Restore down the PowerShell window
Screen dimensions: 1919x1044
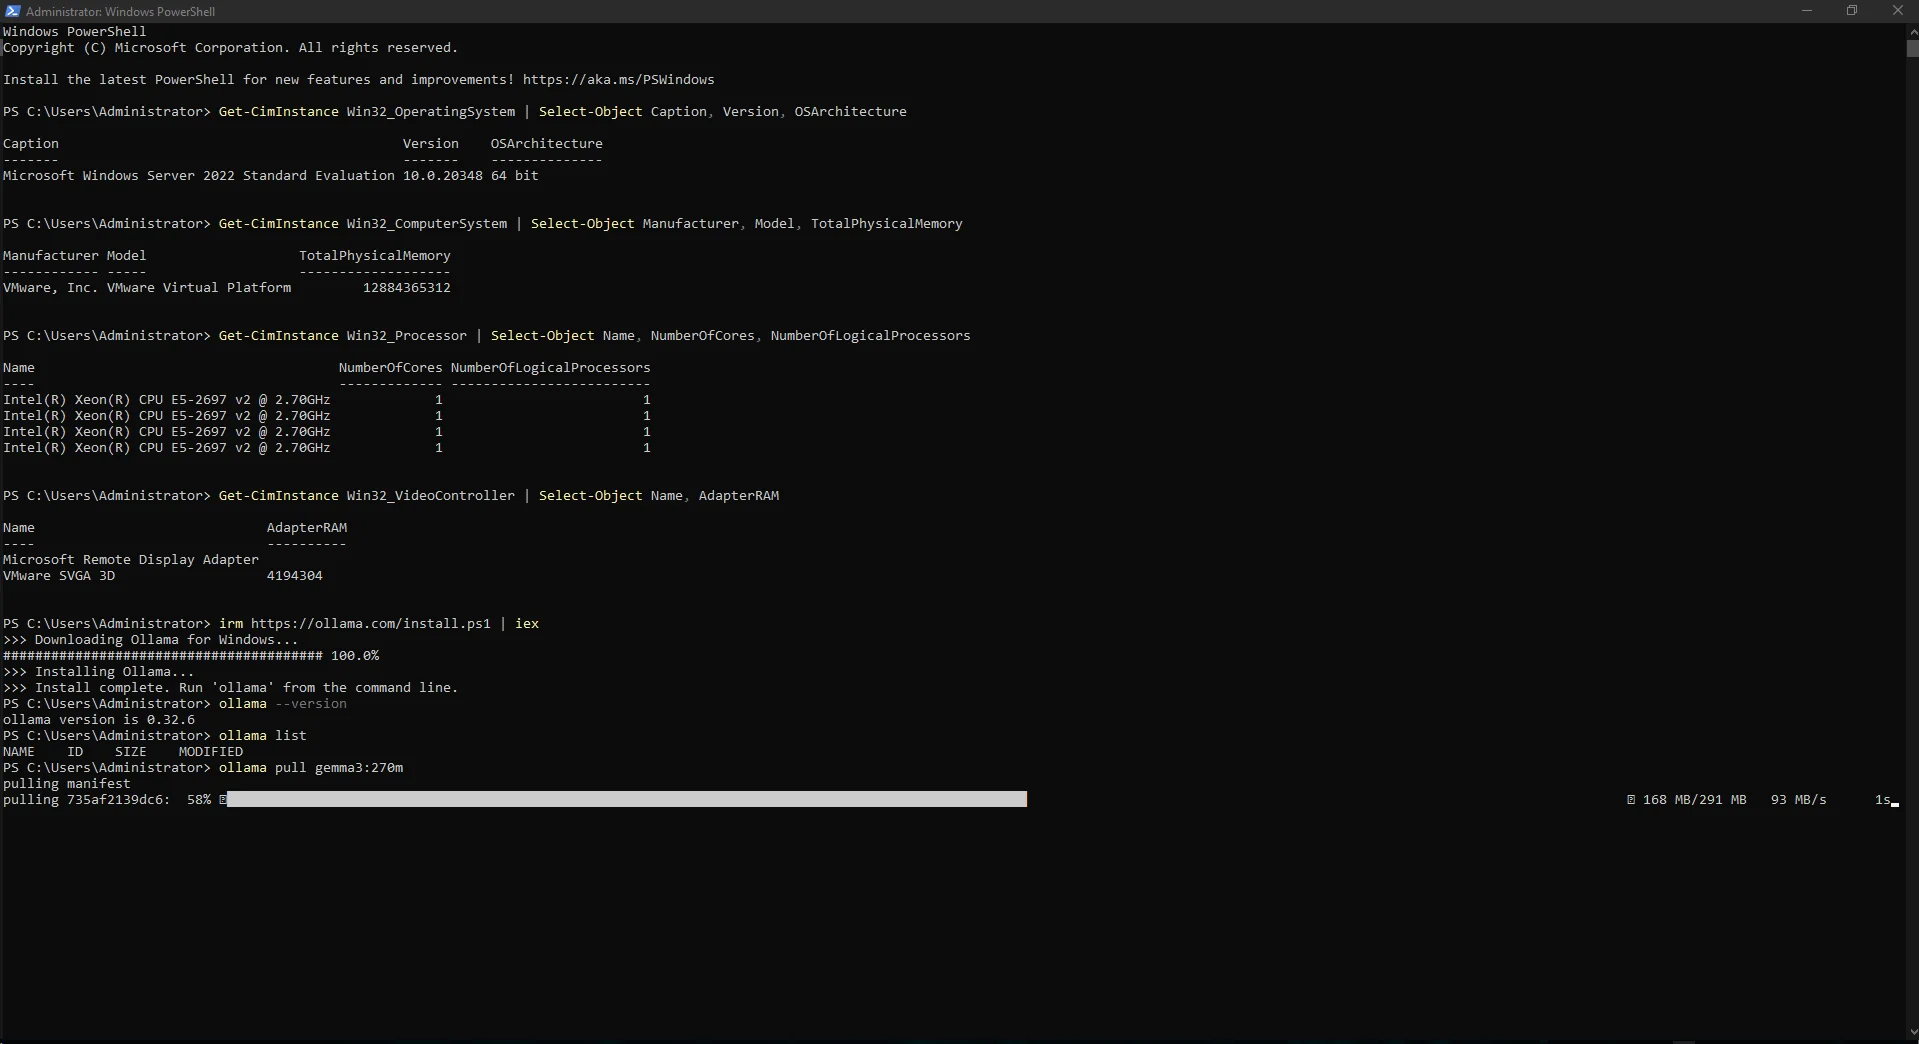coord(1852,11)
